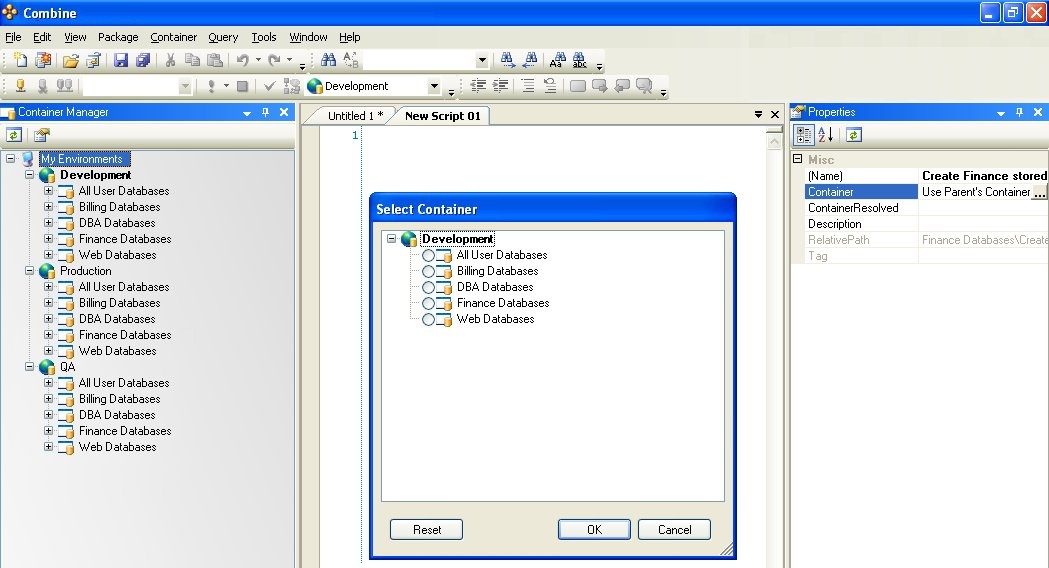The width and height of the screenshot is (1049, 568).
Task: Click the Refresh icon in Container Manager
Action: [x=14, y=135]
